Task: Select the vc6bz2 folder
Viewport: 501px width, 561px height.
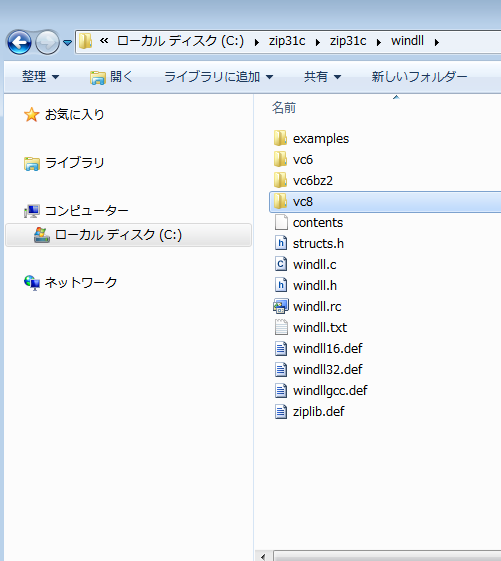Action: point(313,181)
